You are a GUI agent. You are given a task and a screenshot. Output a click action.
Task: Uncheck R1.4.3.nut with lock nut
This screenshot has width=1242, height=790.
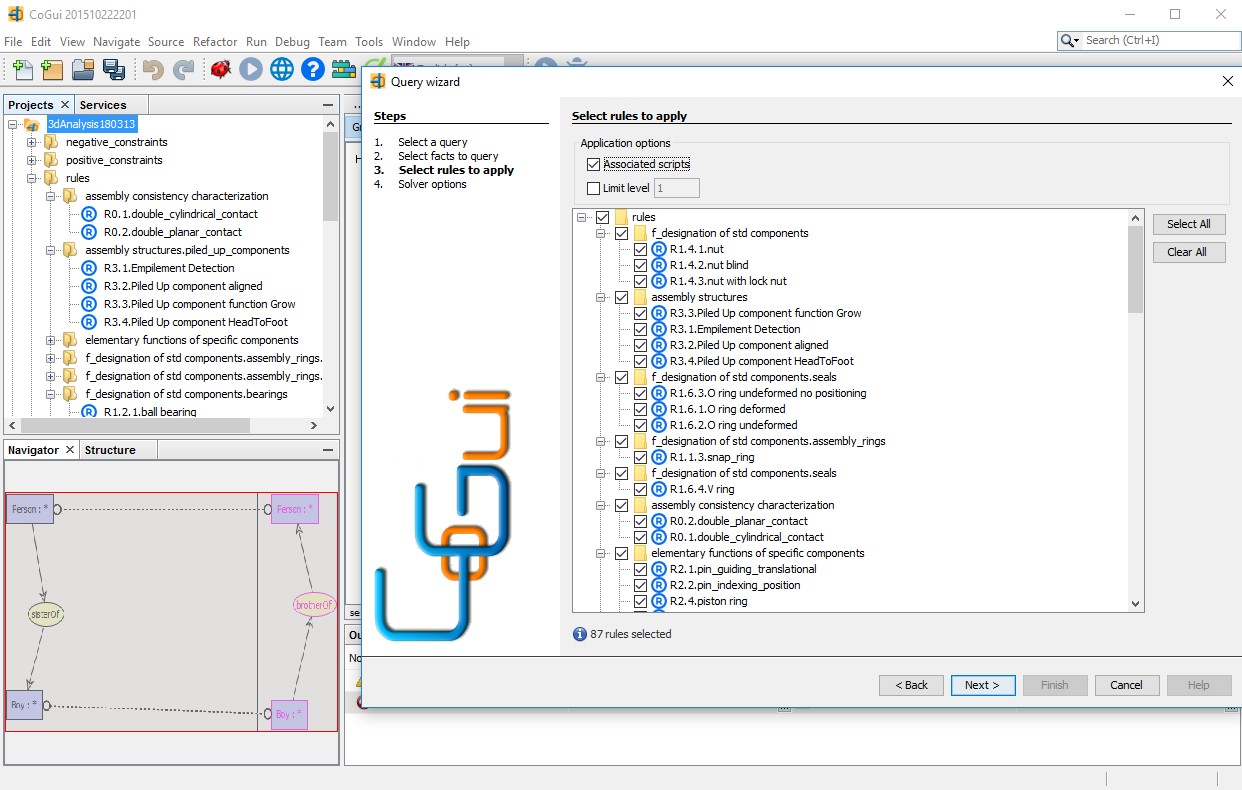pos(641,281)
